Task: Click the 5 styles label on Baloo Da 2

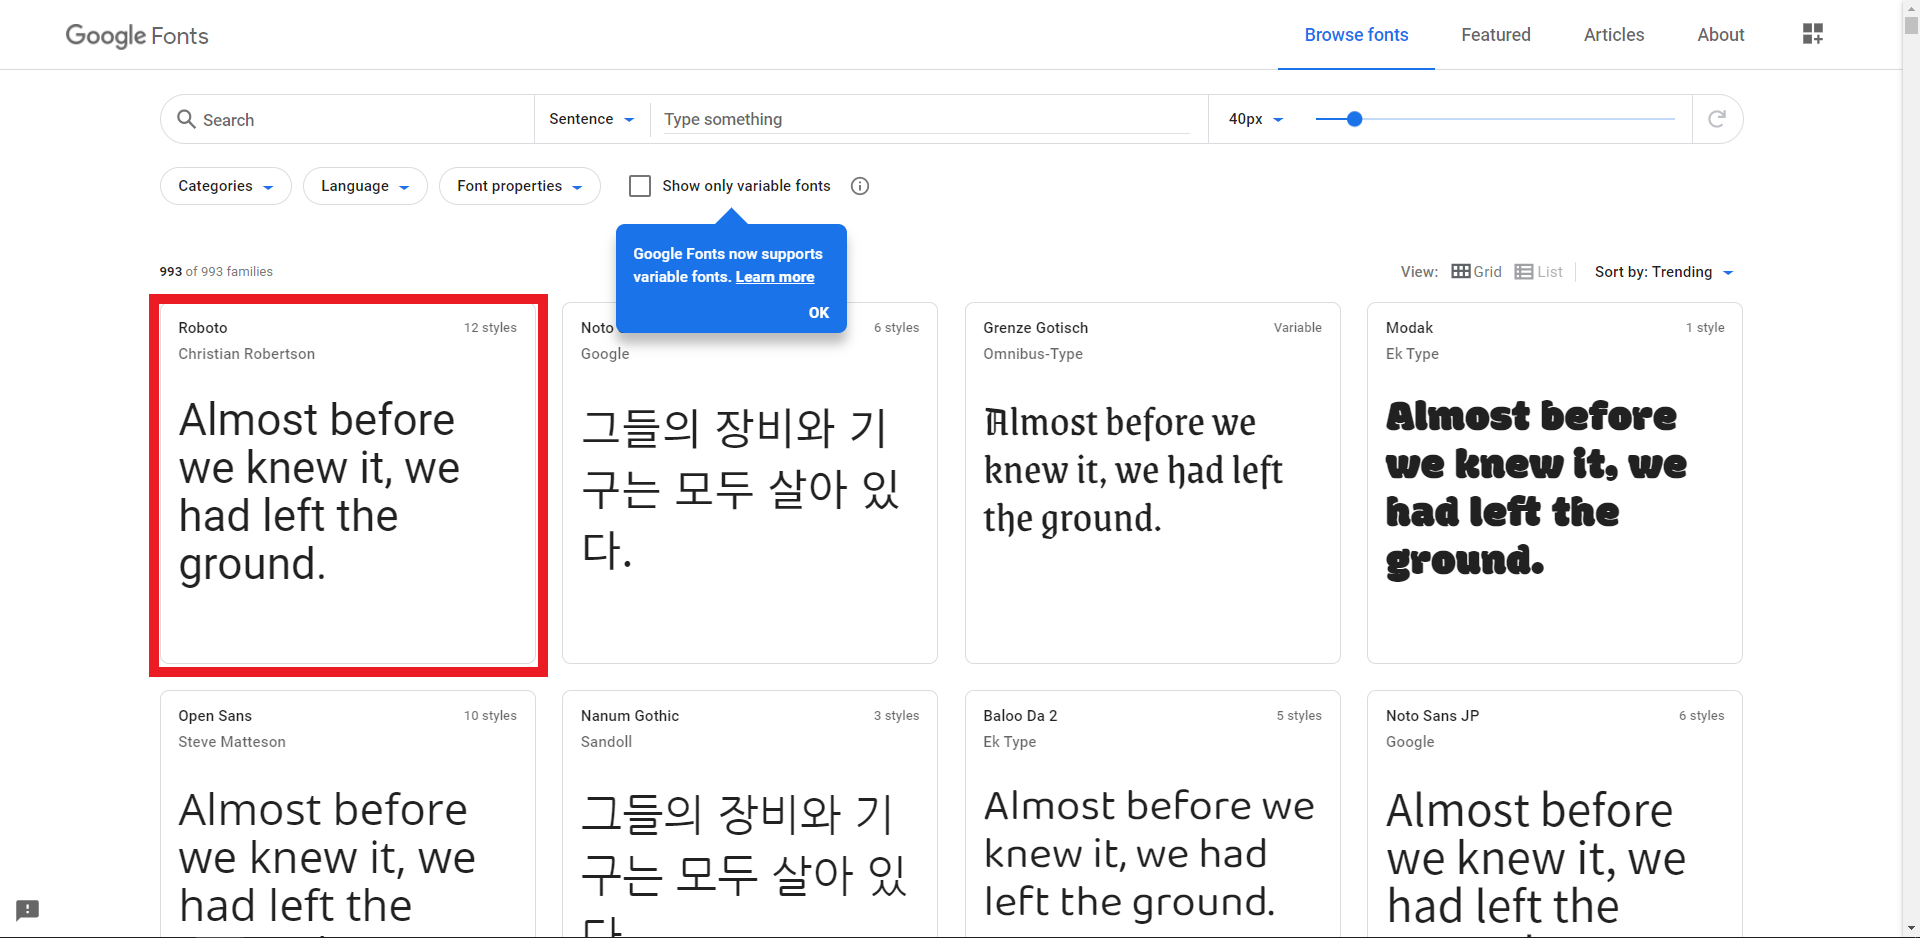Action: (x=1299, y=716)
